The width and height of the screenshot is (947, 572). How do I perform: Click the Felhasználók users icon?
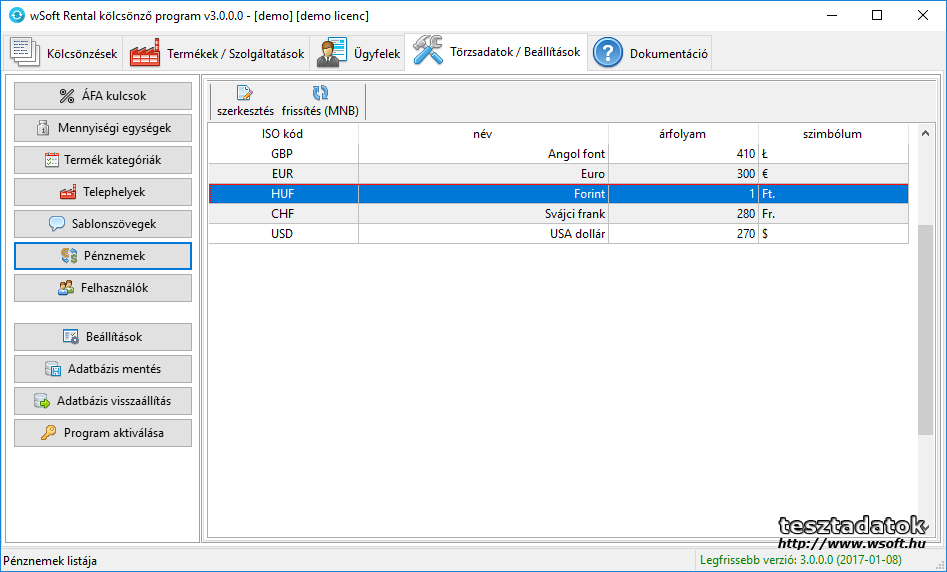coord(66,288)
